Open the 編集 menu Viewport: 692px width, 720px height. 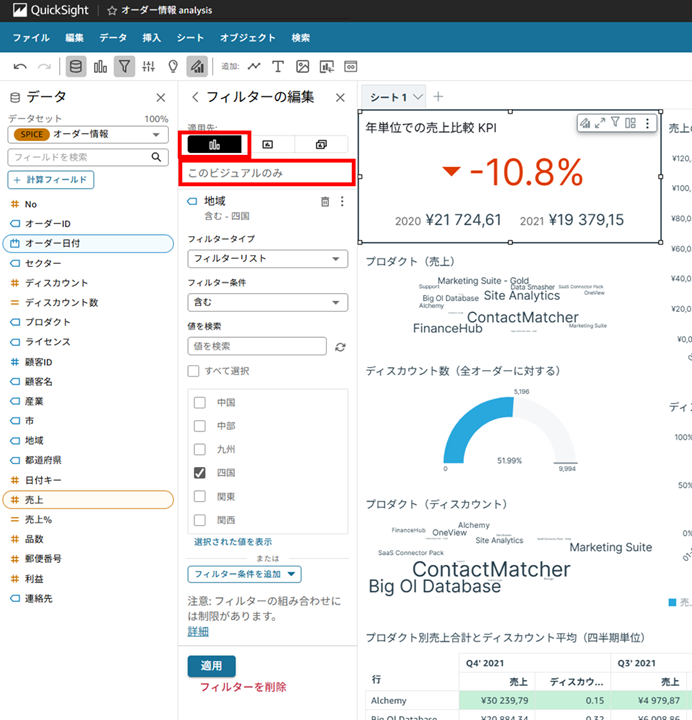[74, 38]
